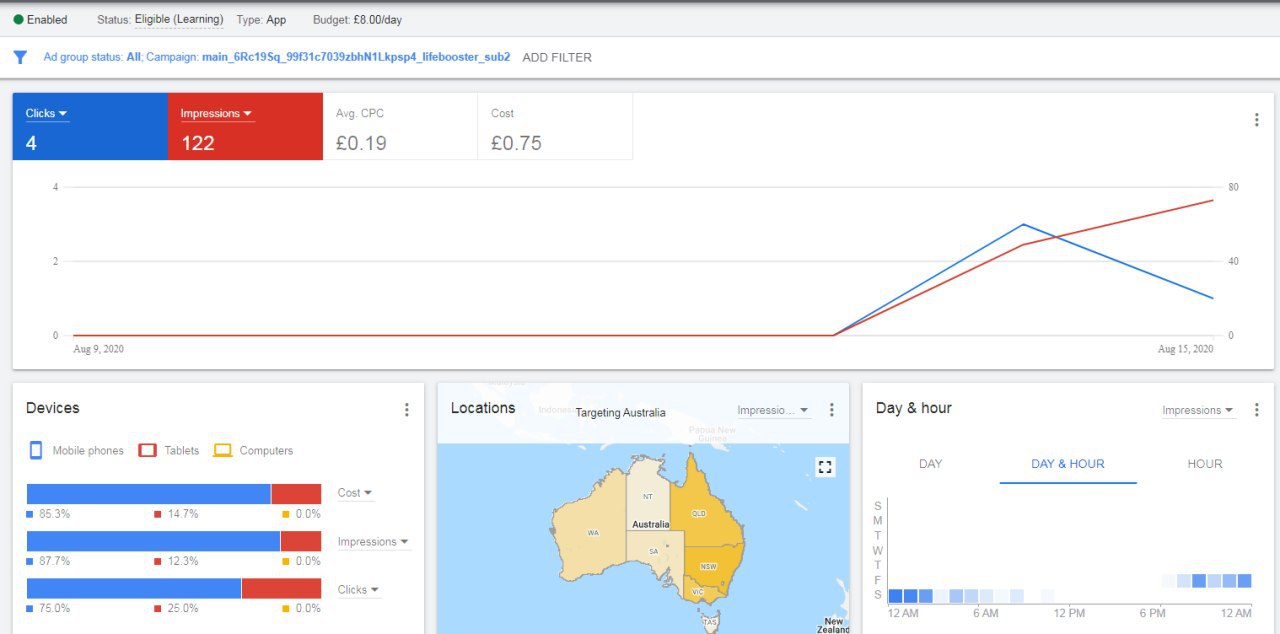Open the chart card three-dot menu
Viewport: 1280px width, 634px height.
pyautogui.click(x=1257, y=120)
